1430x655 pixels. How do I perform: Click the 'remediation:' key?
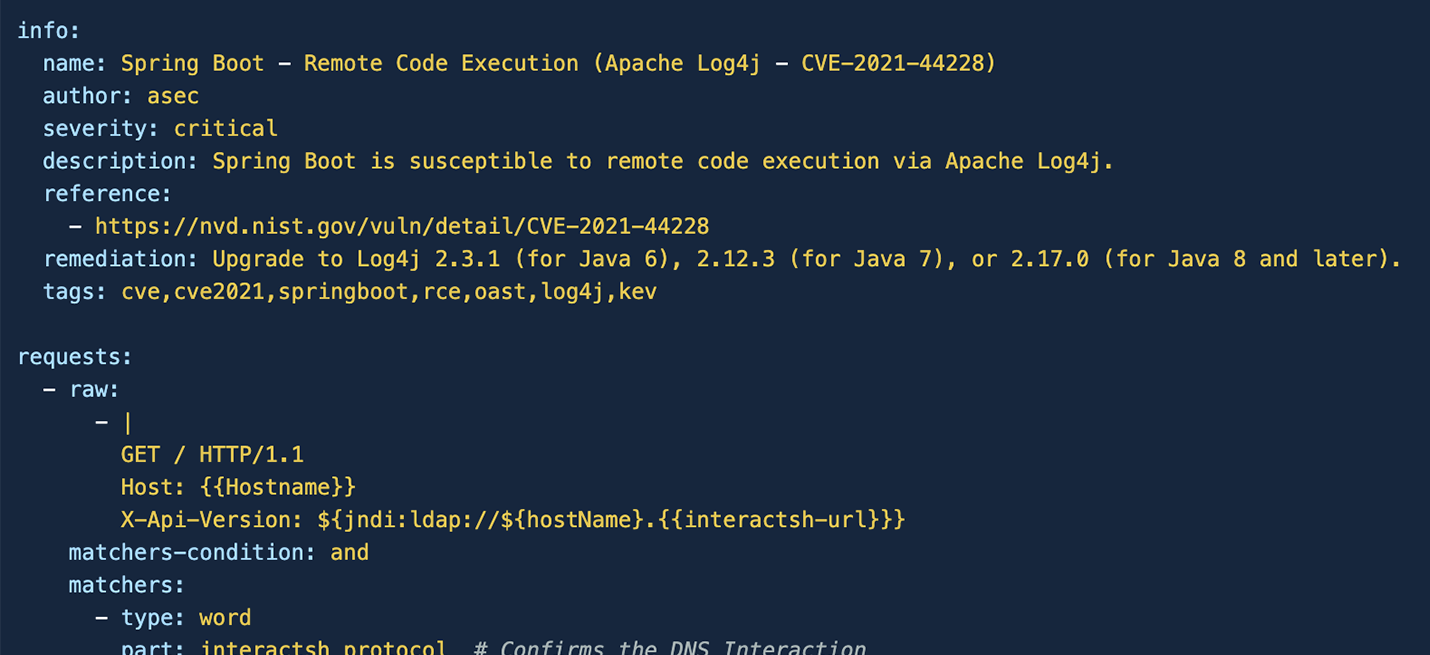(x=121, y=259)
